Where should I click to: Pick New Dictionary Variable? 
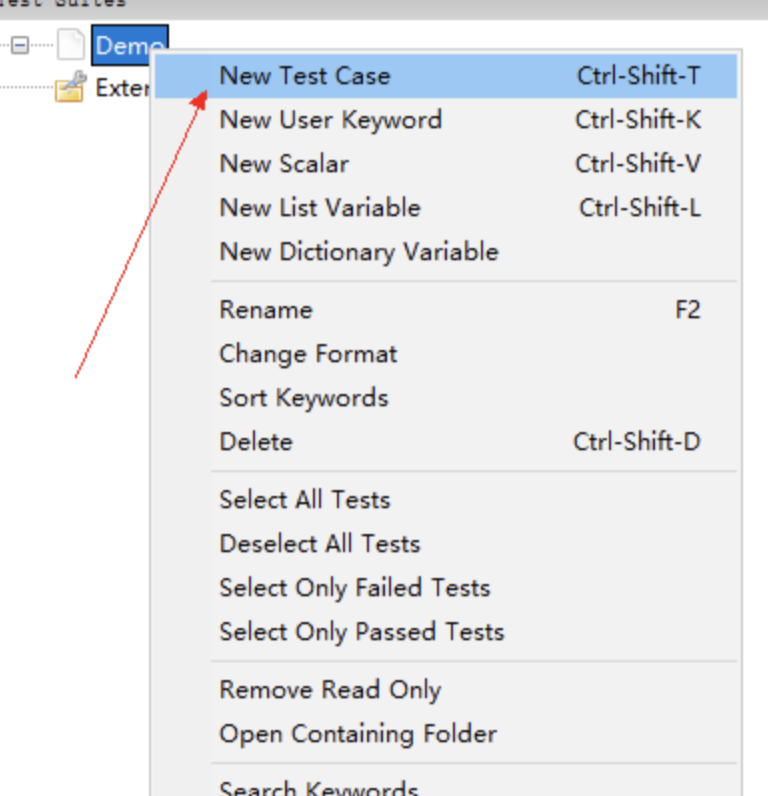(x=446, y=252)
